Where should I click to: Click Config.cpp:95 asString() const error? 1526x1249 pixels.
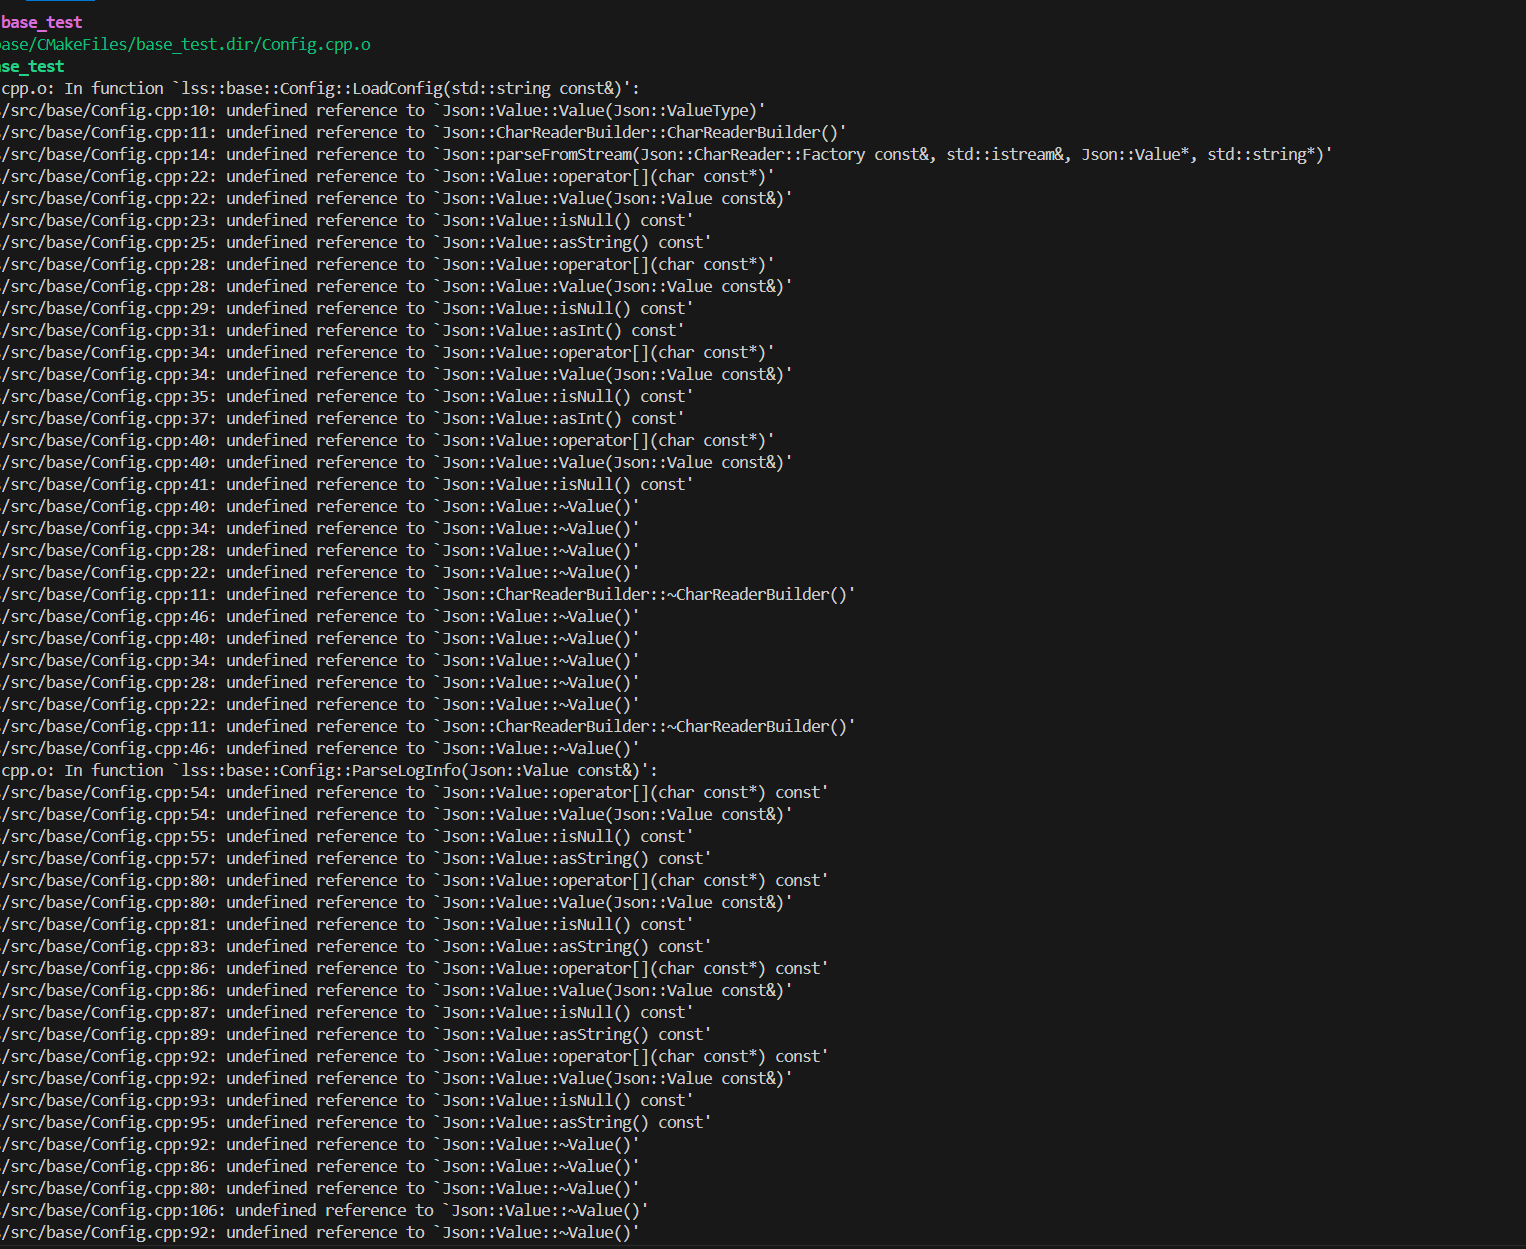coord(356,1122)
